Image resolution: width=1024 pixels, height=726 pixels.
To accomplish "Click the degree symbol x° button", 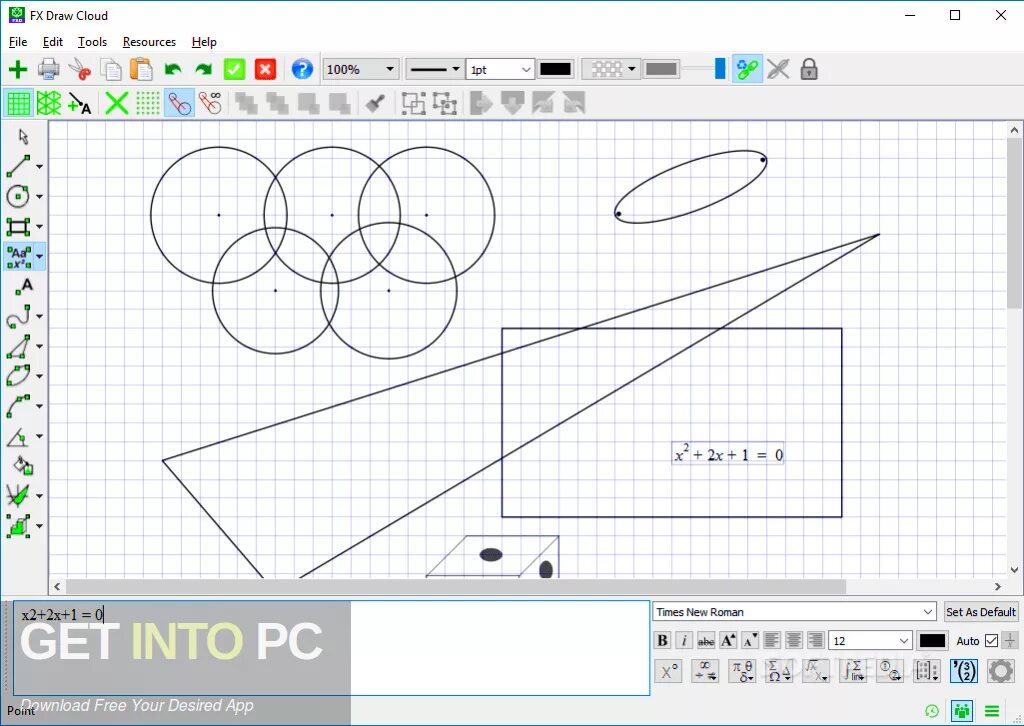I will coord(668,671).
